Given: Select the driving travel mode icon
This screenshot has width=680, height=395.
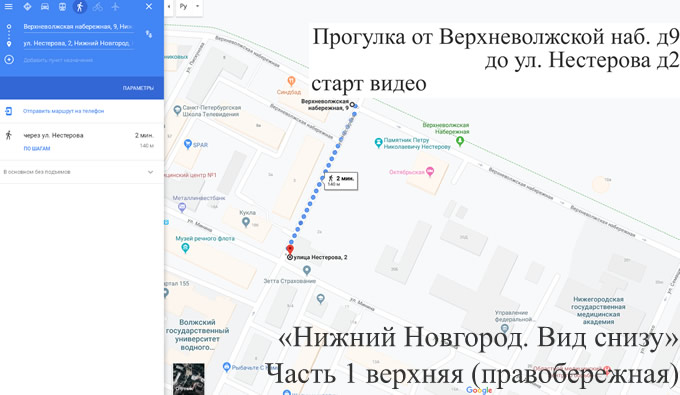Looking at the screenshot, I should pos(45,7).
